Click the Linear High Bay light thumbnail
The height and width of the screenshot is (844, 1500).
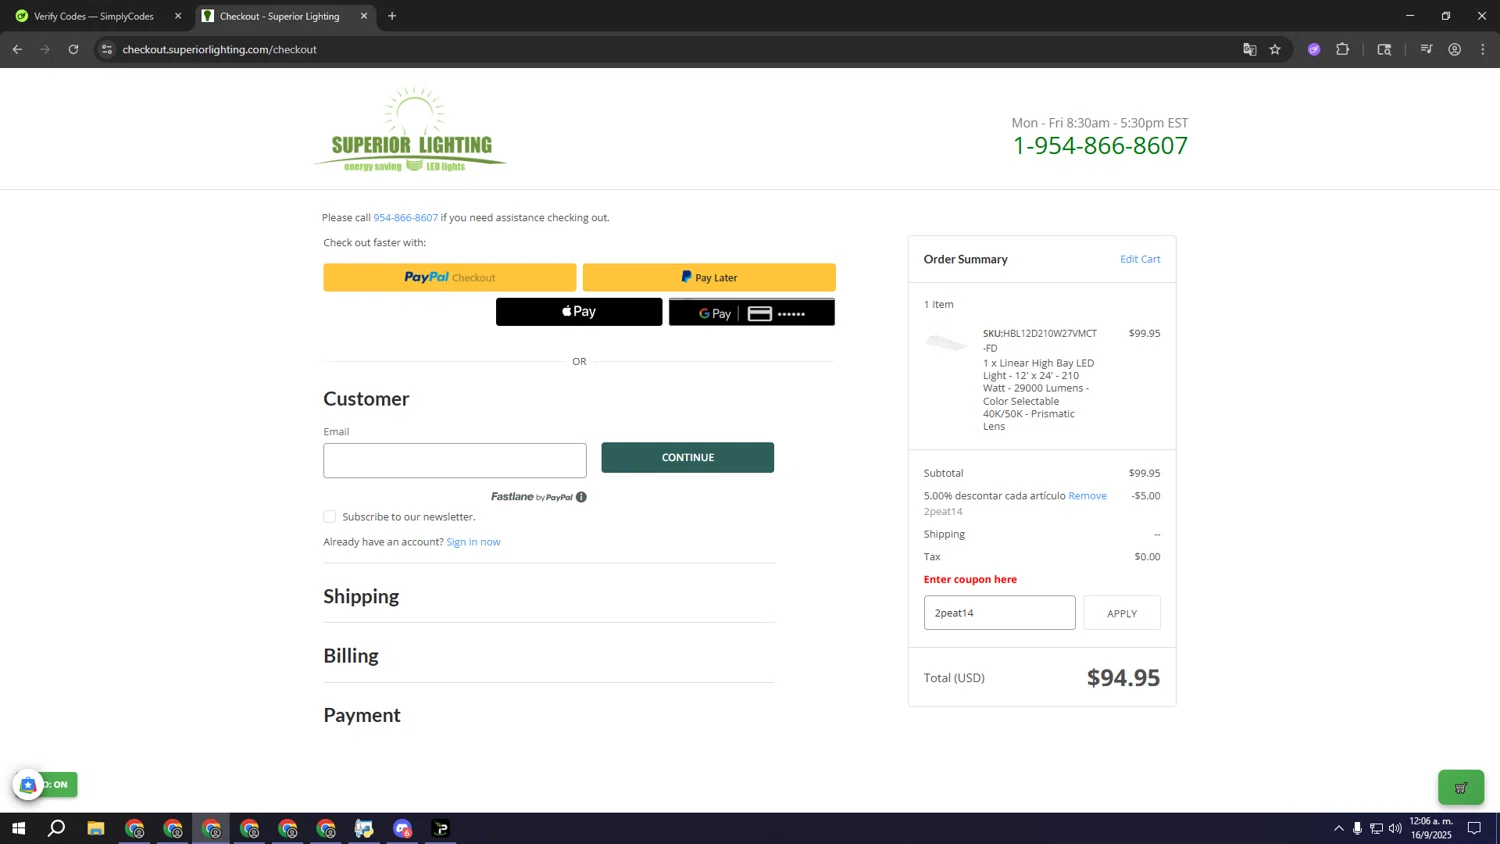[x=945, y=343]
